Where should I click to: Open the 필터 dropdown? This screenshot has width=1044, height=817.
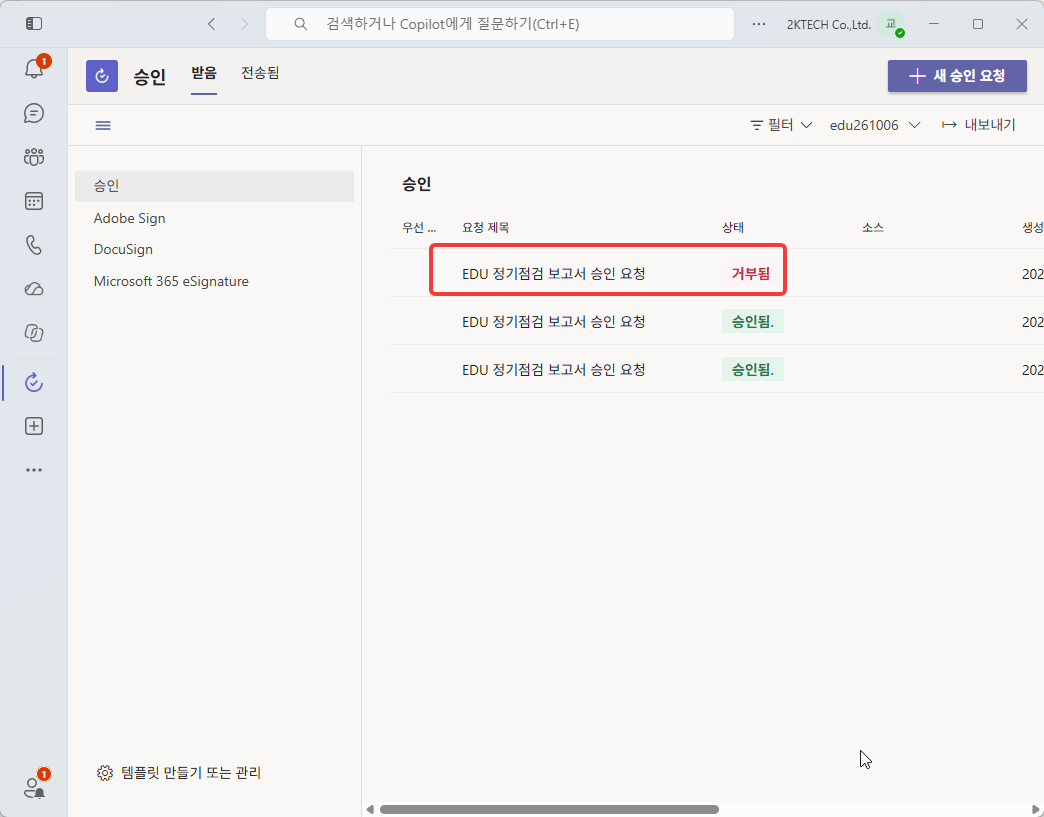(x=781, y=125)
